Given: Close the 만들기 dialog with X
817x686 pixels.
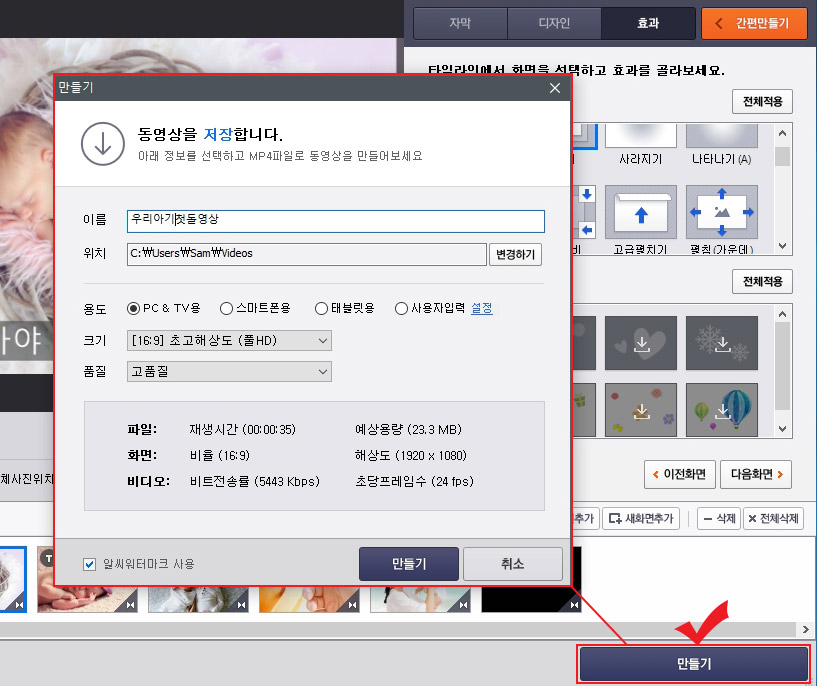Looking at the screenshot, I should pos(555,88).
